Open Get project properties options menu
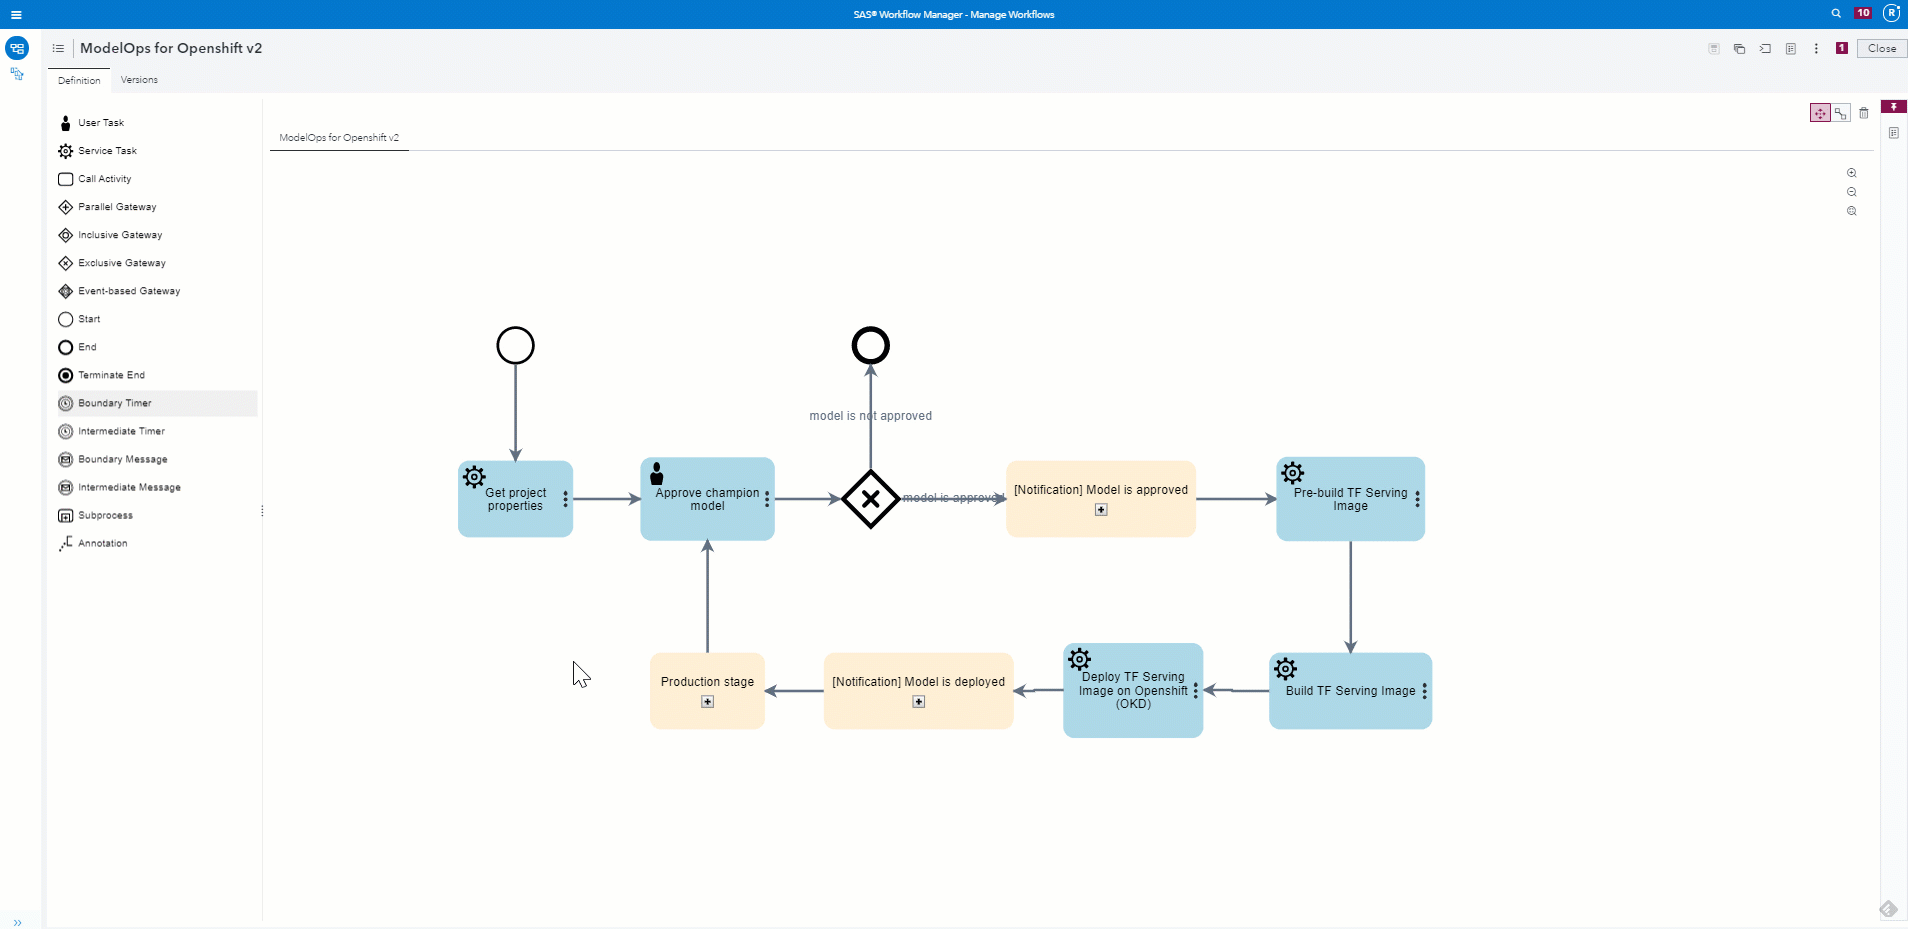1908x929 pixels. pos(565,499)
